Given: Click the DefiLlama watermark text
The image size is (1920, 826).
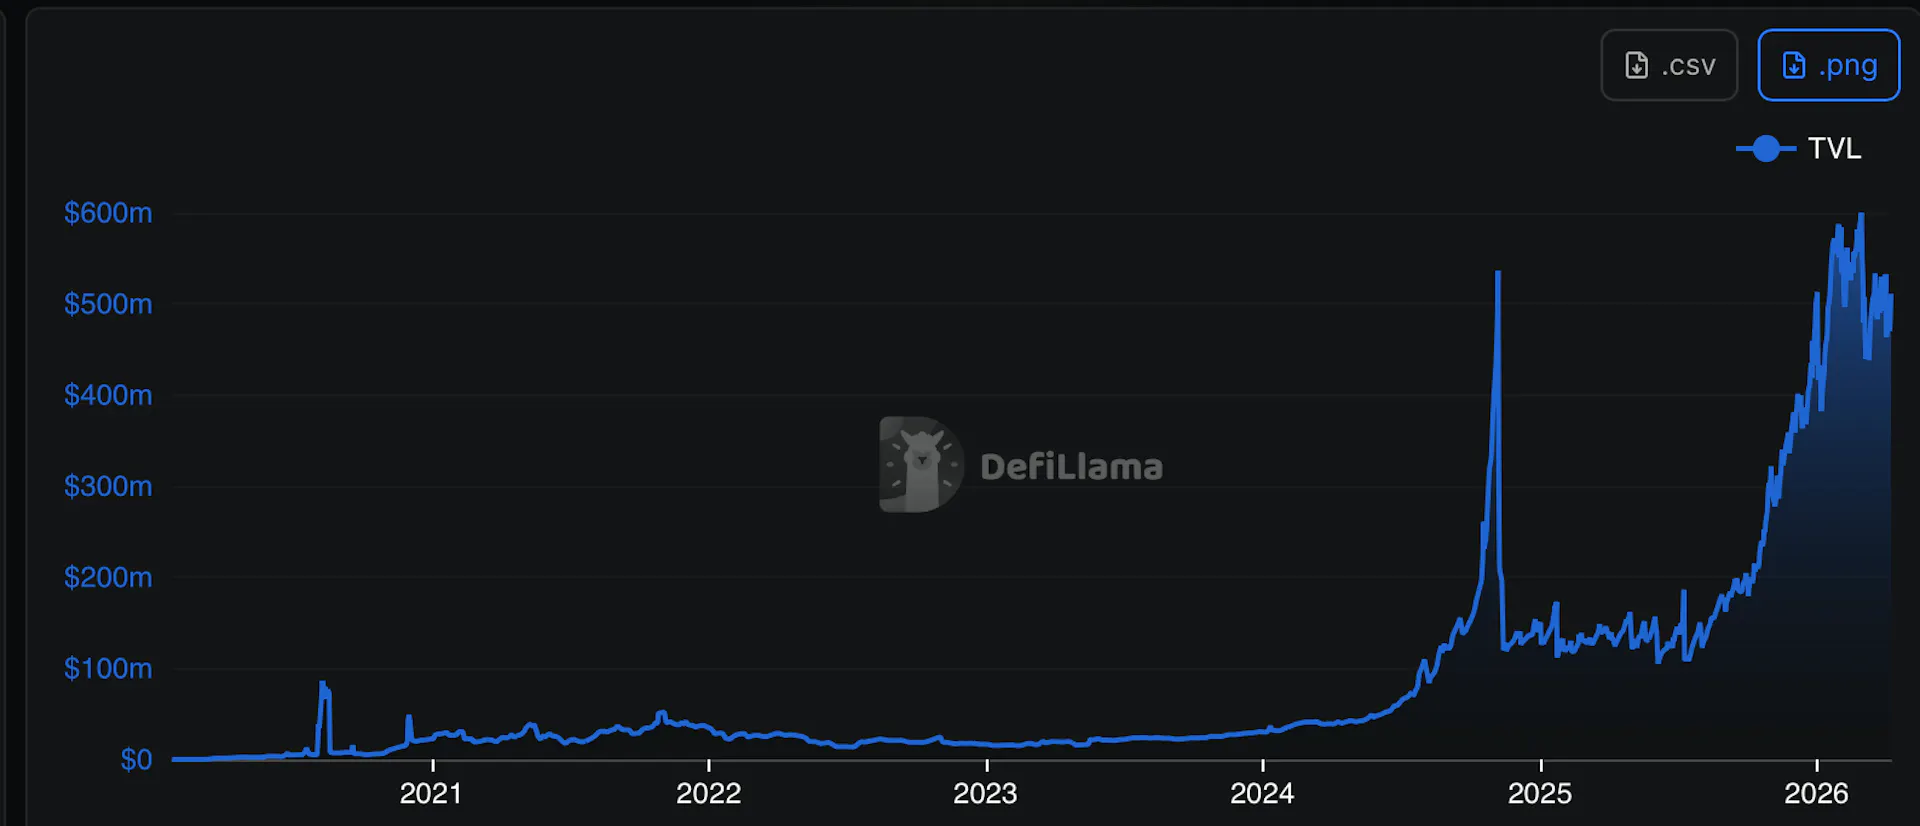Looking at the screenshot, I should click(1071, 467).
